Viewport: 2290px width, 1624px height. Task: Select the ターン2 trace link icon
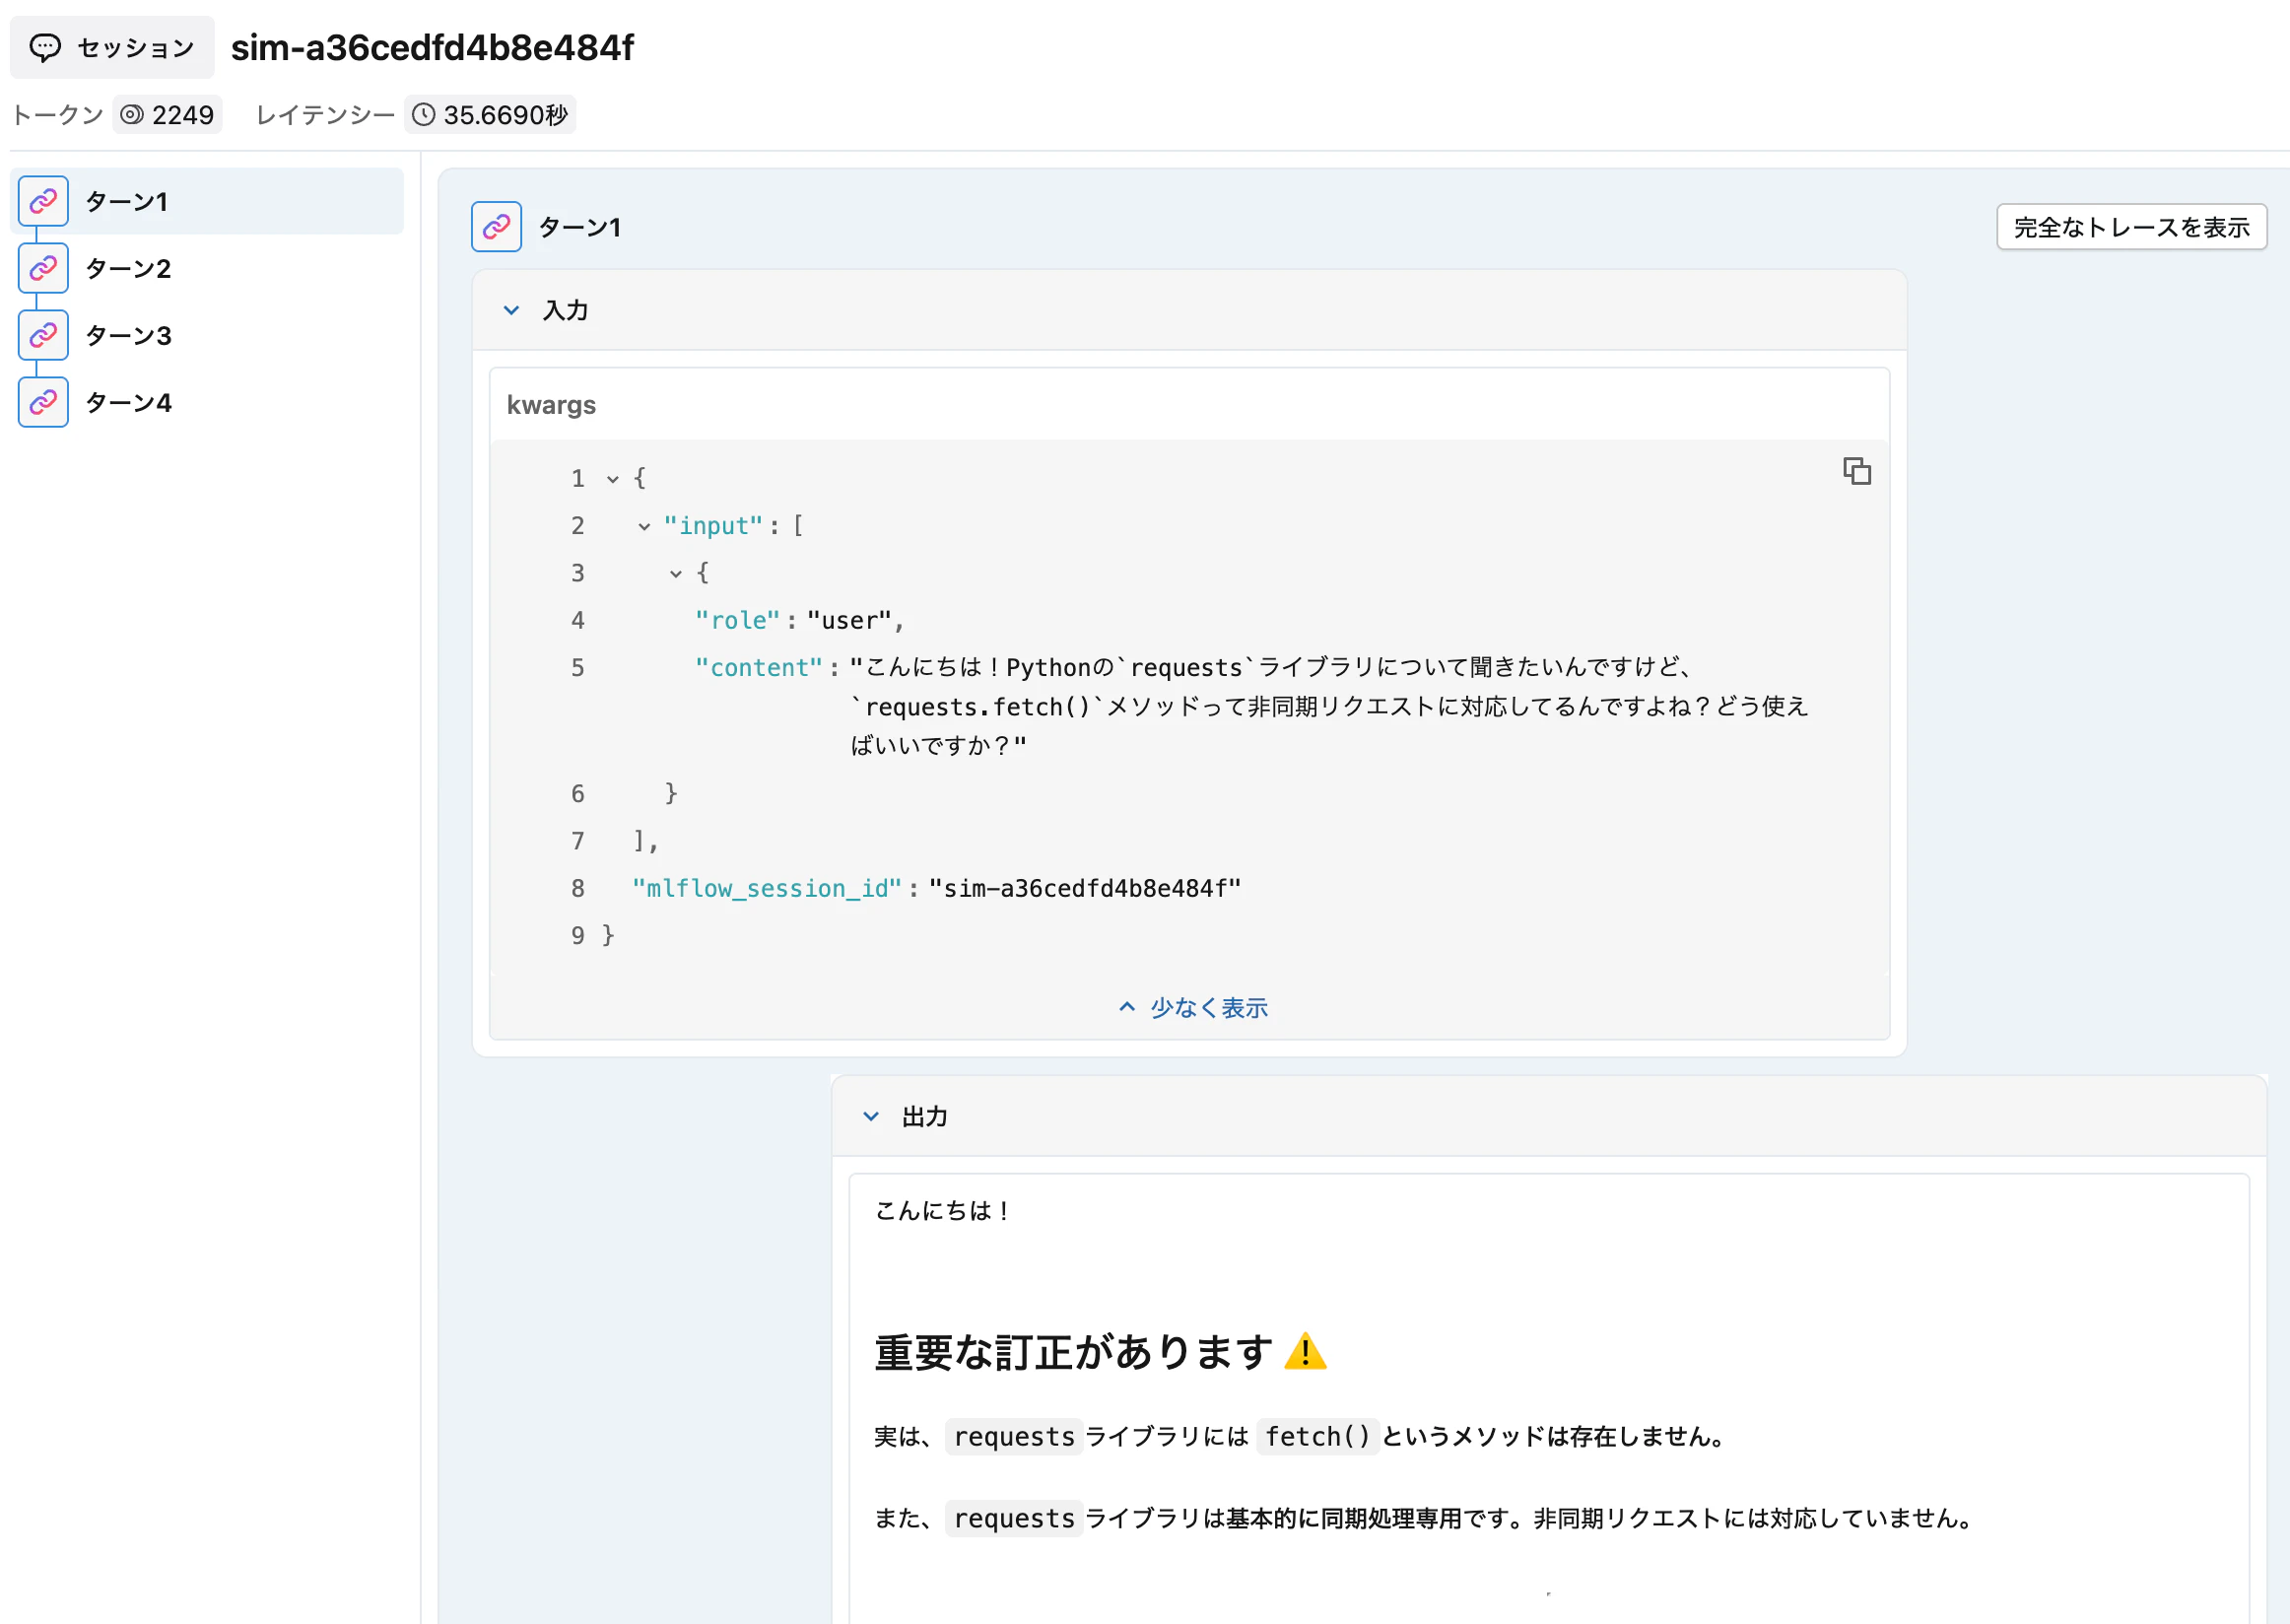coord(42,267)
